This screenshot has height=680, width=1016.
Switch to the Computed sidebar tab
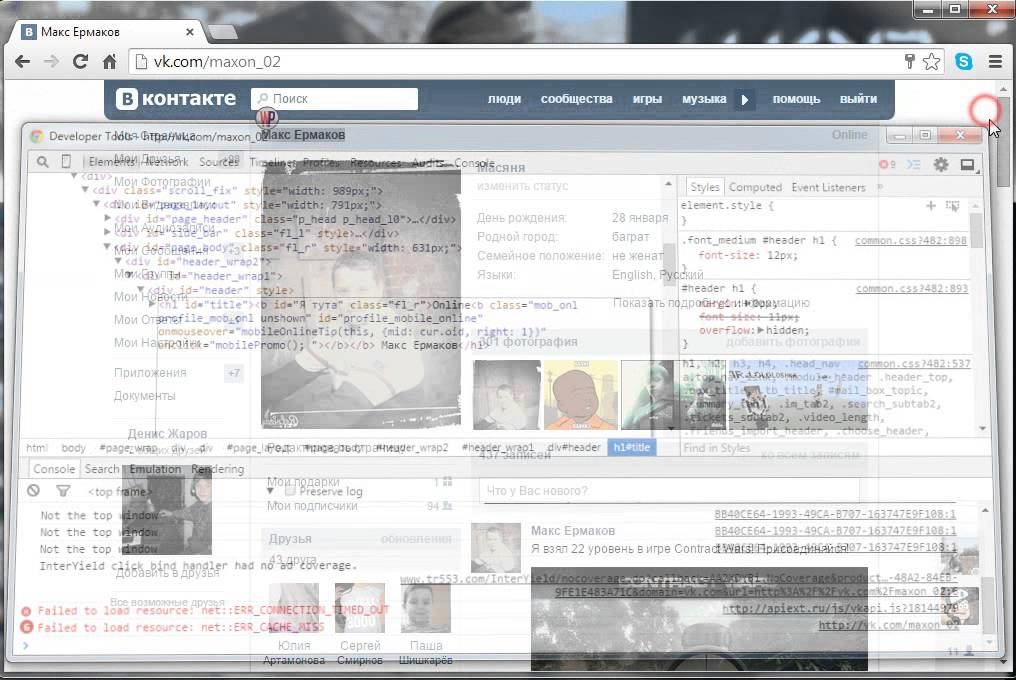click(x=755, y=187)
